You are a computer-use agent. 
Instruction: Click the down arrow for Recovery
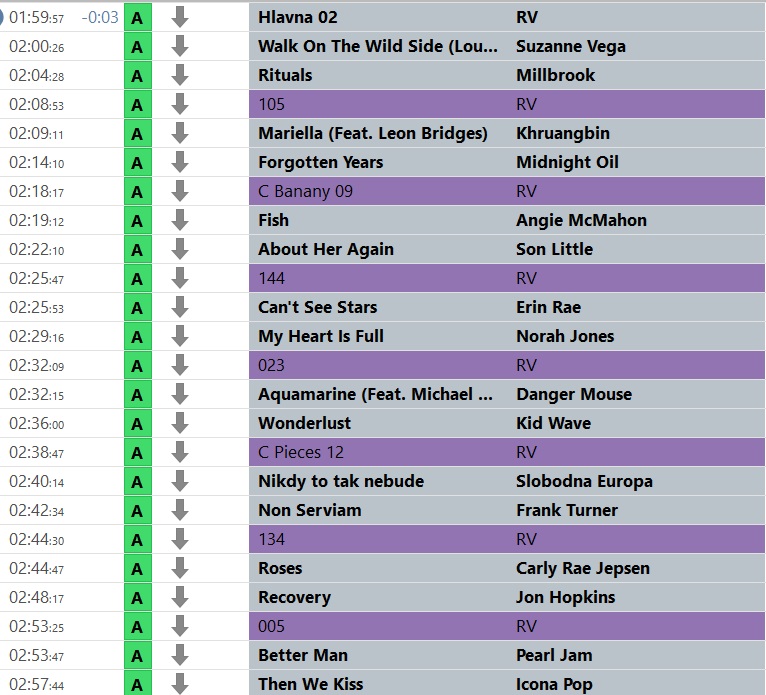[x=180, y=598]
